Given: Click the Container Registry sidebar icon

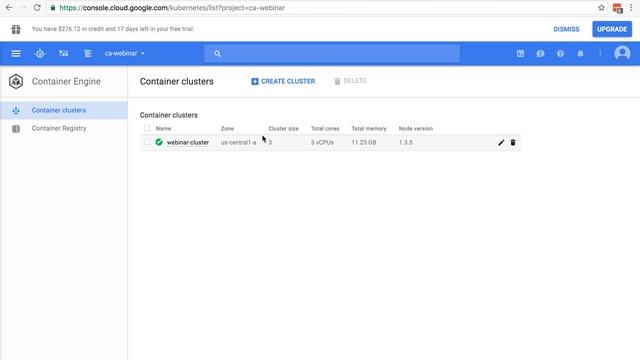Looking at the screenshot, I should [16, 129].
